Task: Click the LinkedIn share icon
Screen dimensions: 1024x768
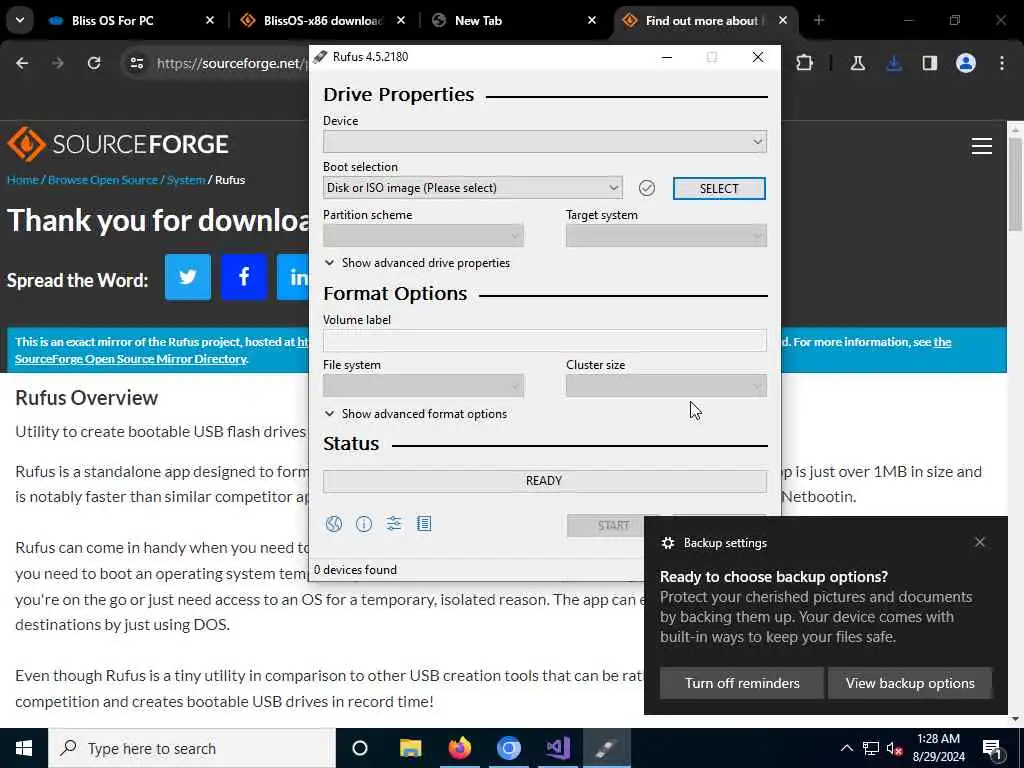Action: click(x=293, y=277)
